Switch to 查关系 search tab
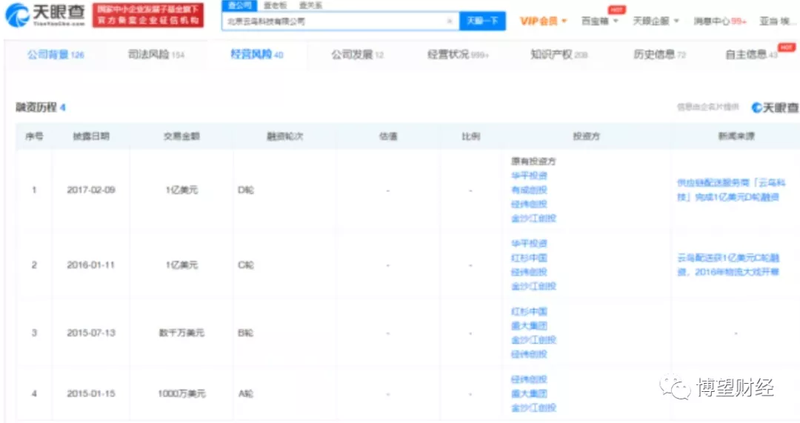The width and height of the screenshot is (800, 423). point(296,6)
